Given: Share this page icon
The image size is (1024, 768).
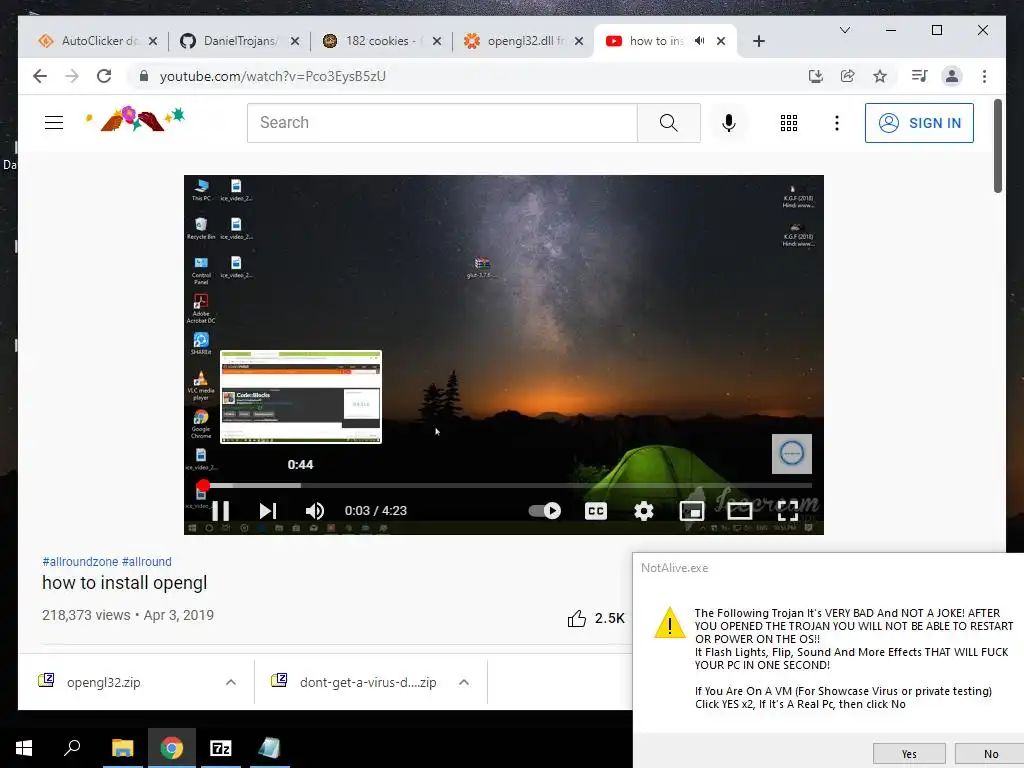Looking at the screenshot, I should [848, 76].
